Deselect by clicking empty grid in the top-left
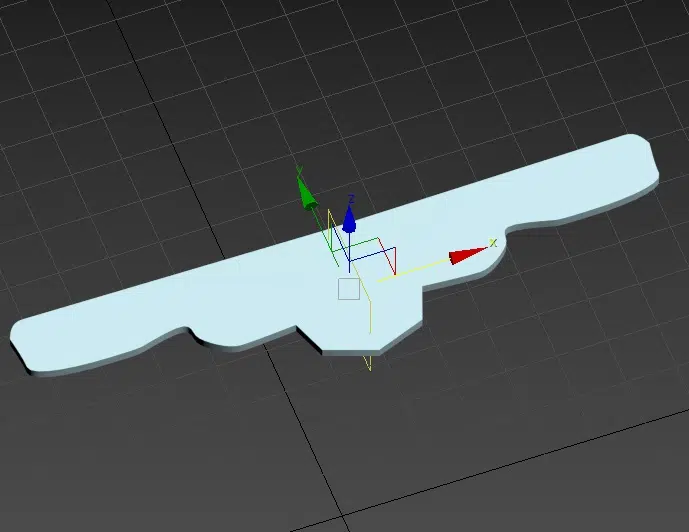This screenshot has width=689, height=532. pos(60,60)
